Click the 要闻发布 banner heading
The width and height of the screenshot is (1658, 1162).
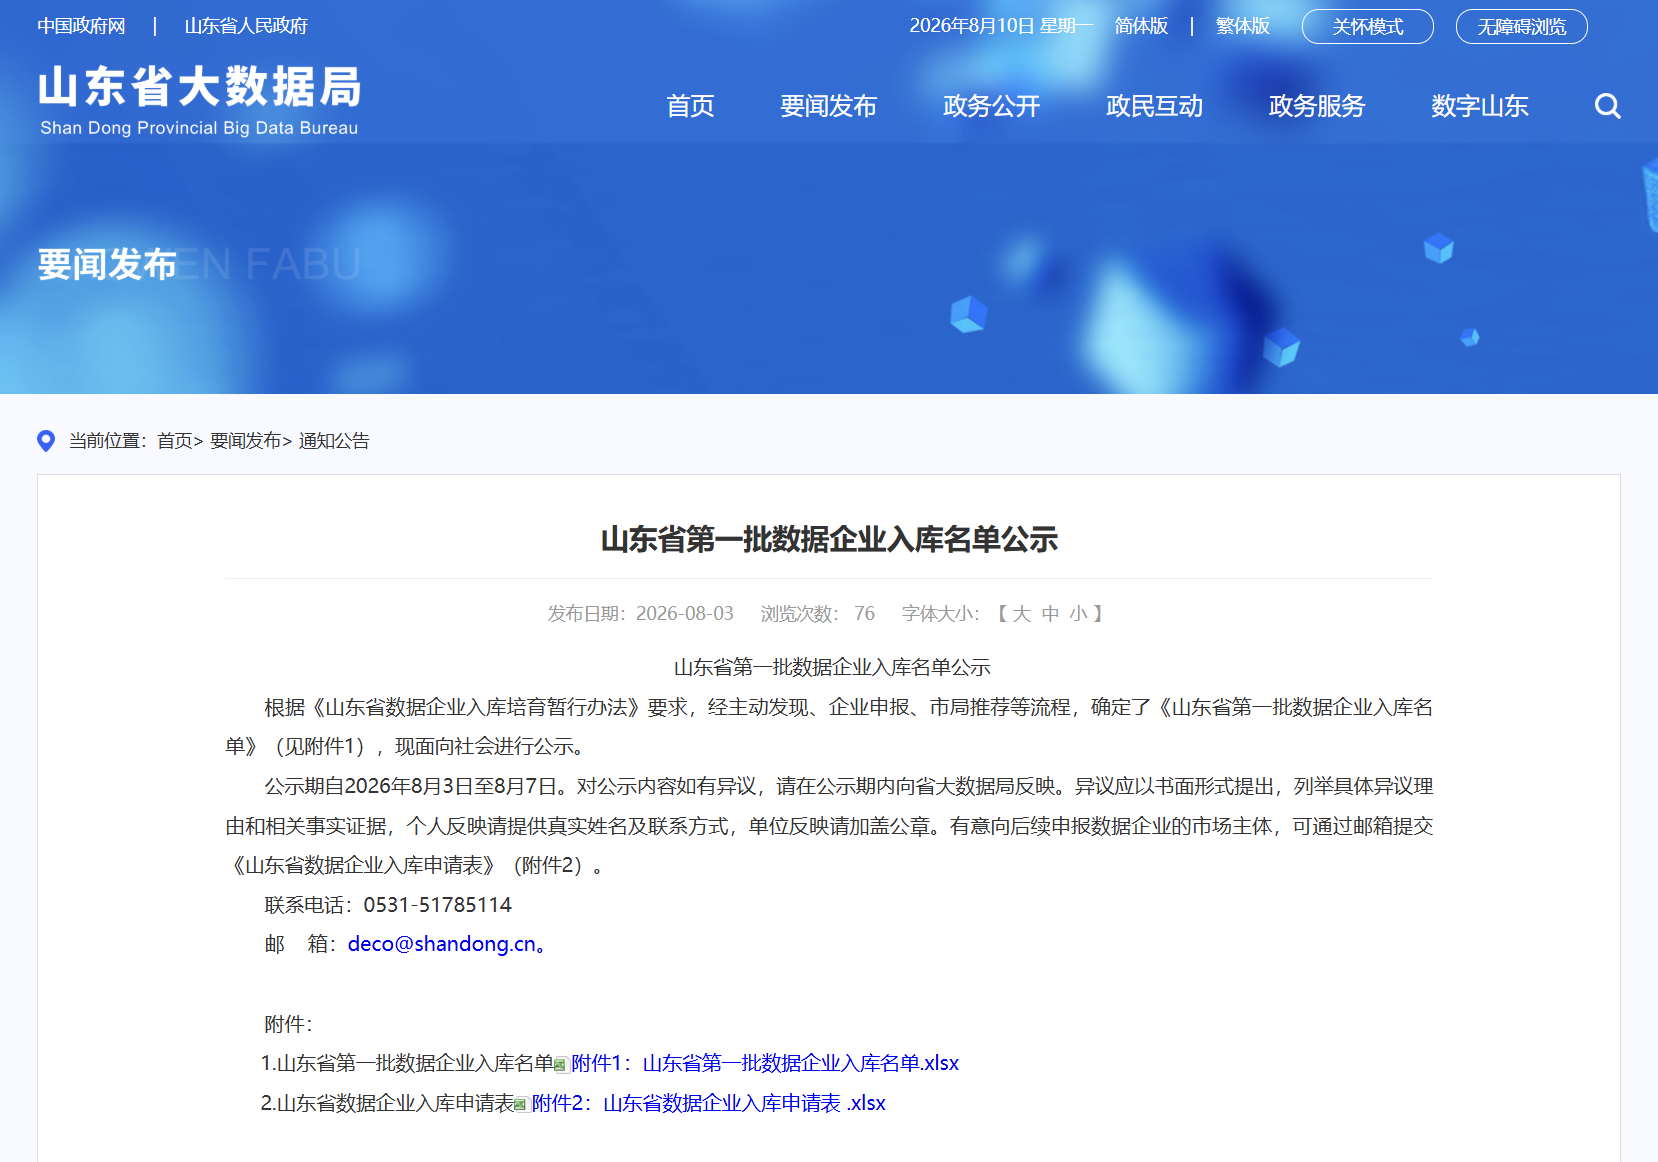click(107, 264)
